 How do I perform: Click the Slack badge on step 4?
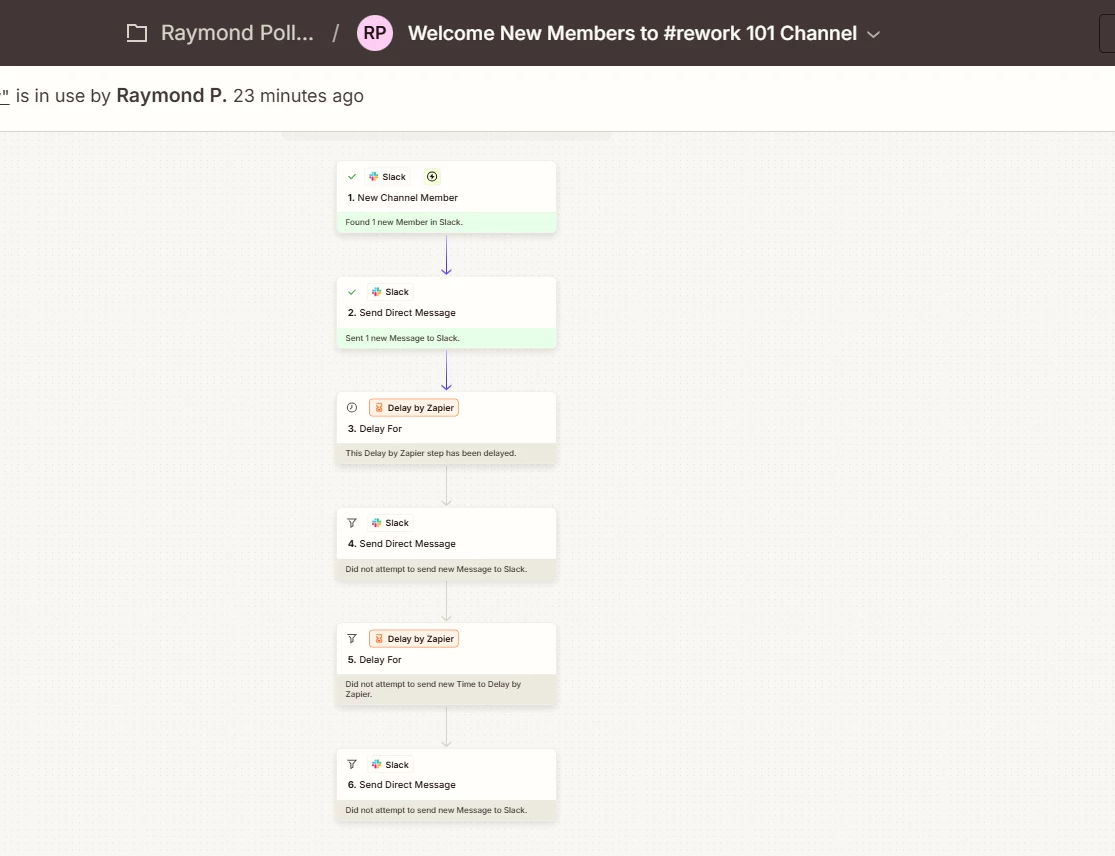click(x=390, y=523)
